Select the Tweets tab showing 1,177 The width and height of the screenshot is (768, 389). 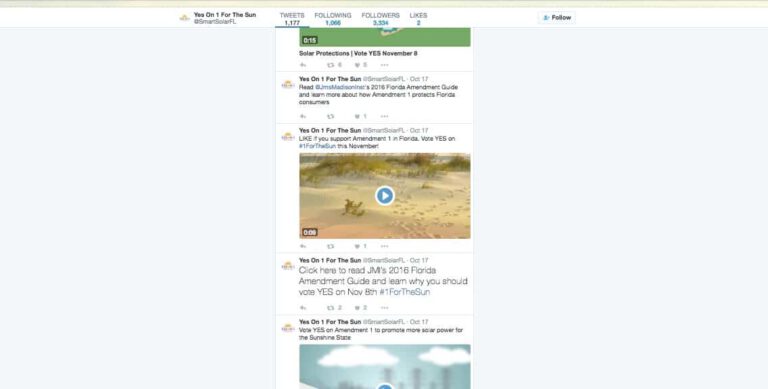click(292, 19)
